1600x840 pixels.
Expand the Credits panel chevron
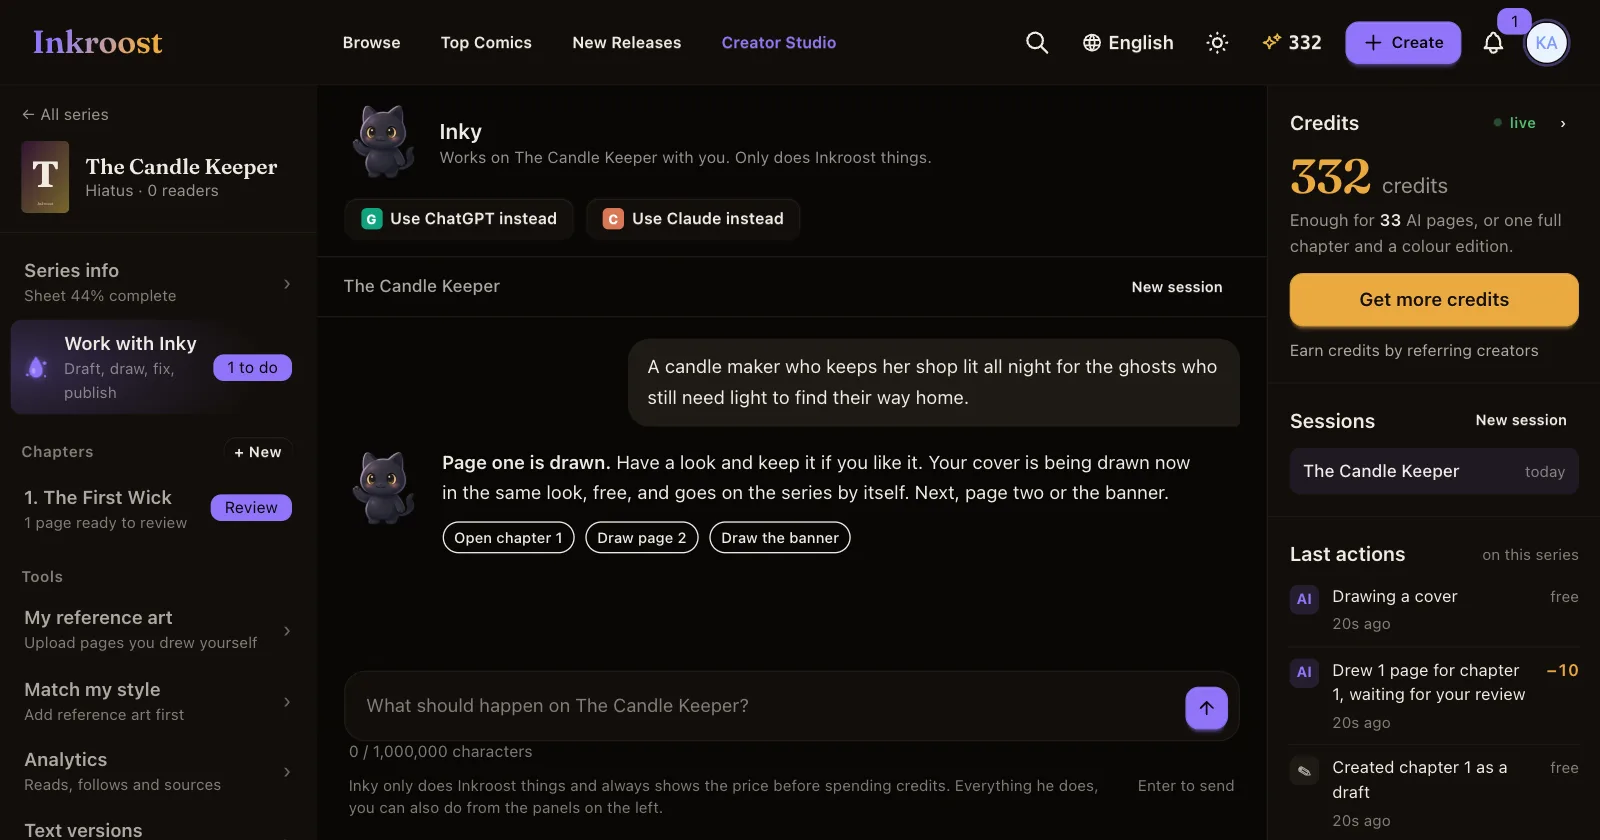click(1563, 123)
